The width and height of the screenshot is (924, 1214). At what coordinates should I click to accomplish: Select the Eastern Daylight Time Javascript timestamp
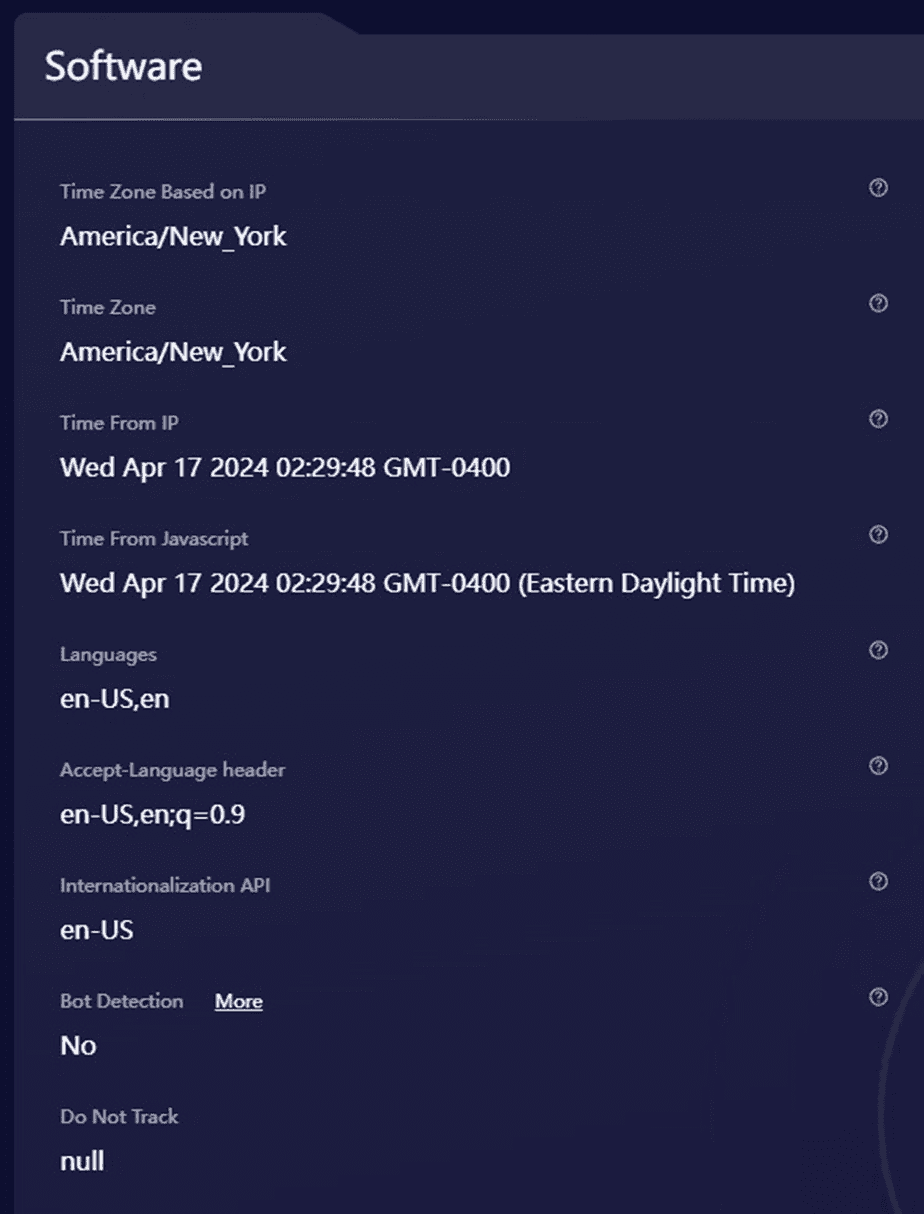[427, 583]
